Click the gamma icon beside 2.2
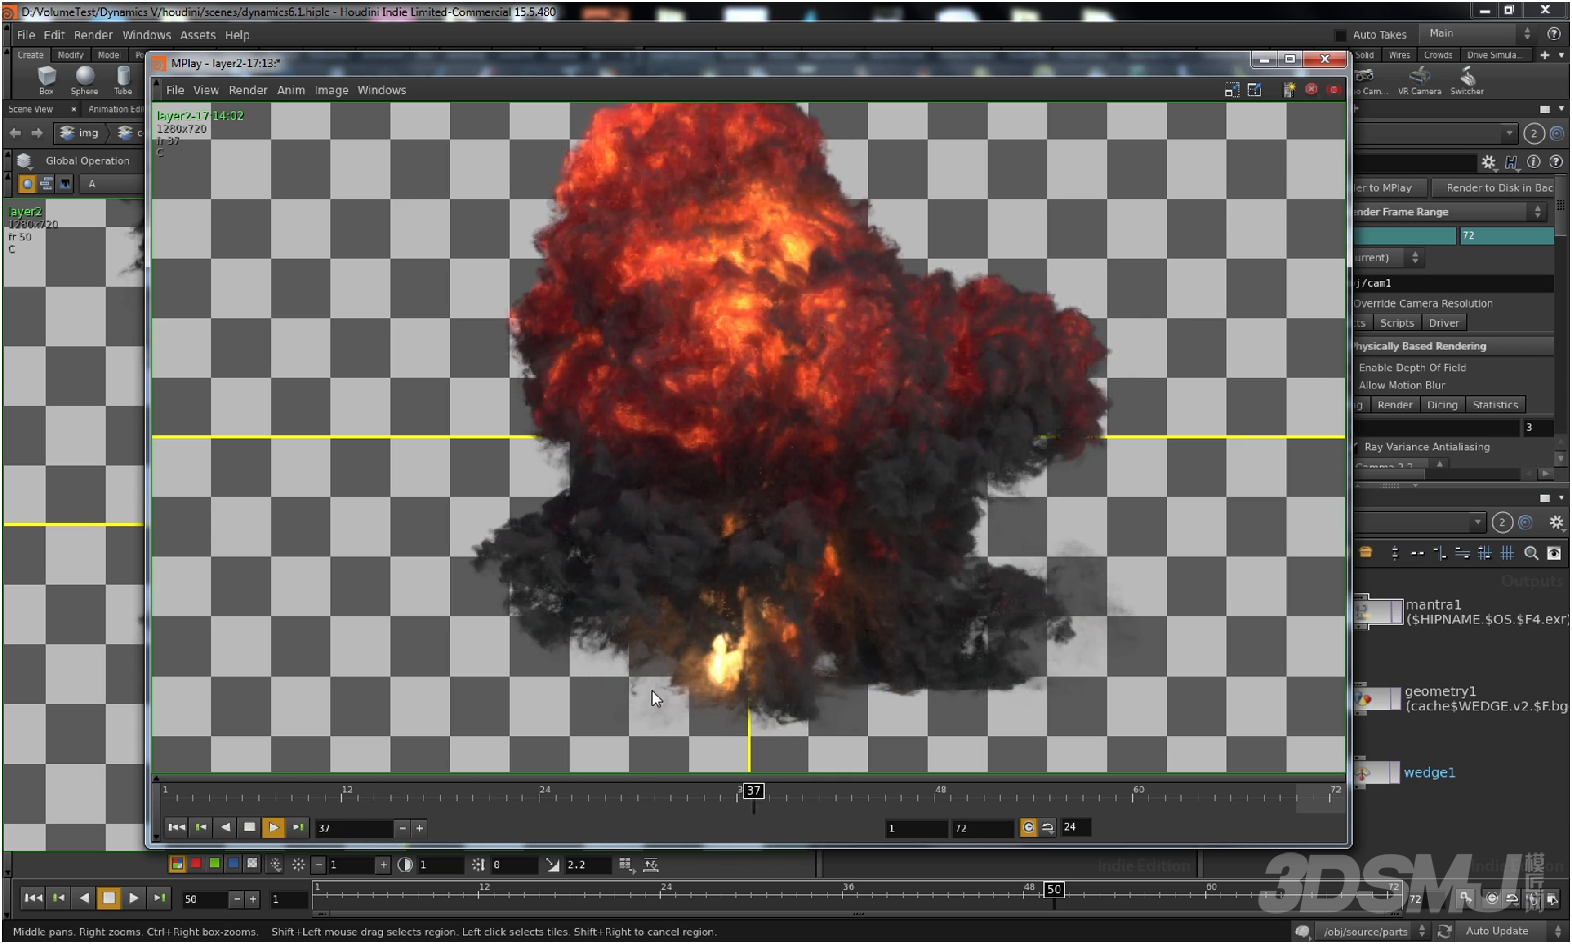The height and width of the screenshot is (944, 1572). point(553,865)
